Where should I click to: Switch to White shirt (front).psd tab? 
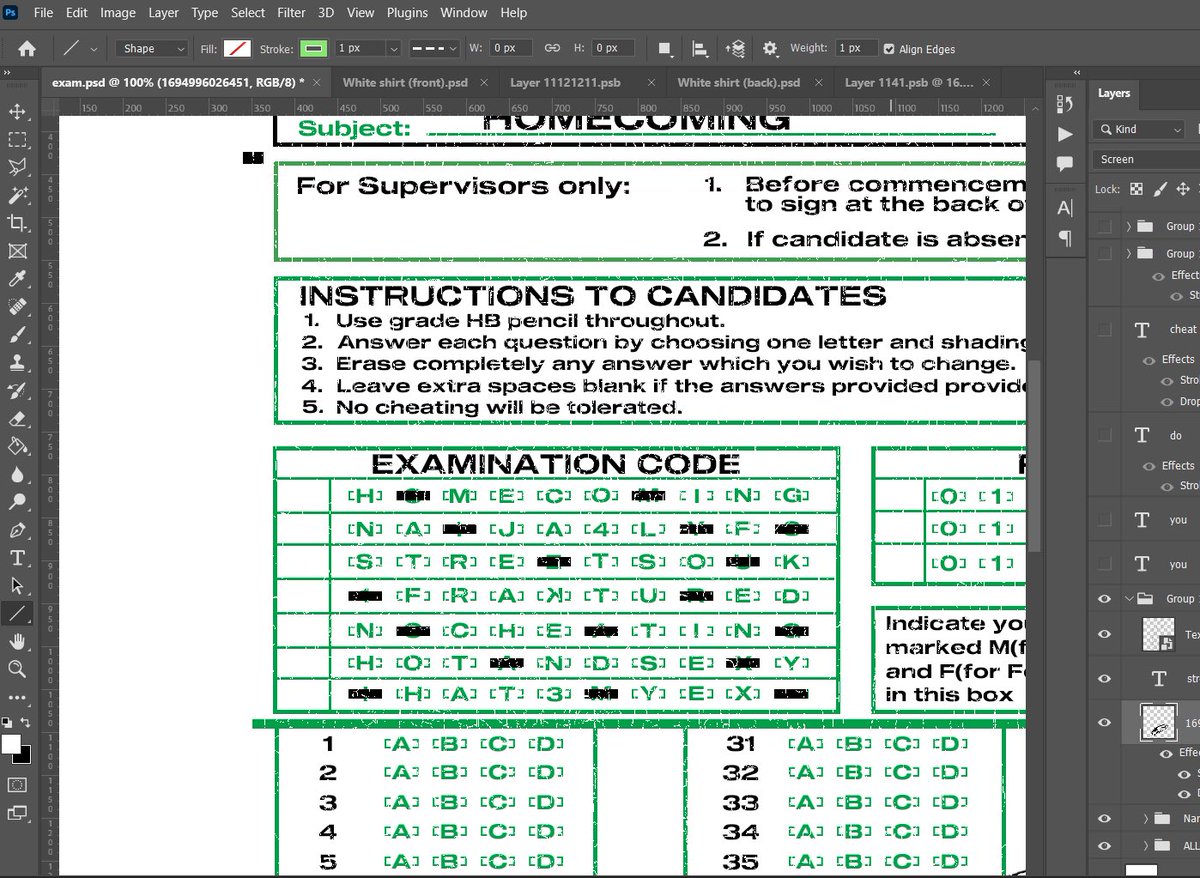(405, 82)
